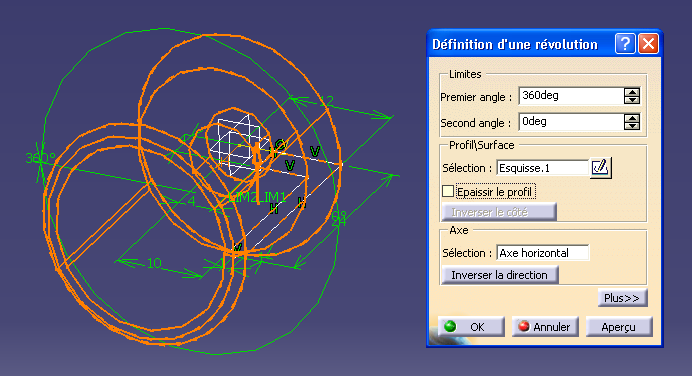This screenshot has width=692, height=376.
Task: Decrease Premier angle with the down arrow
Action: [632, 100]
